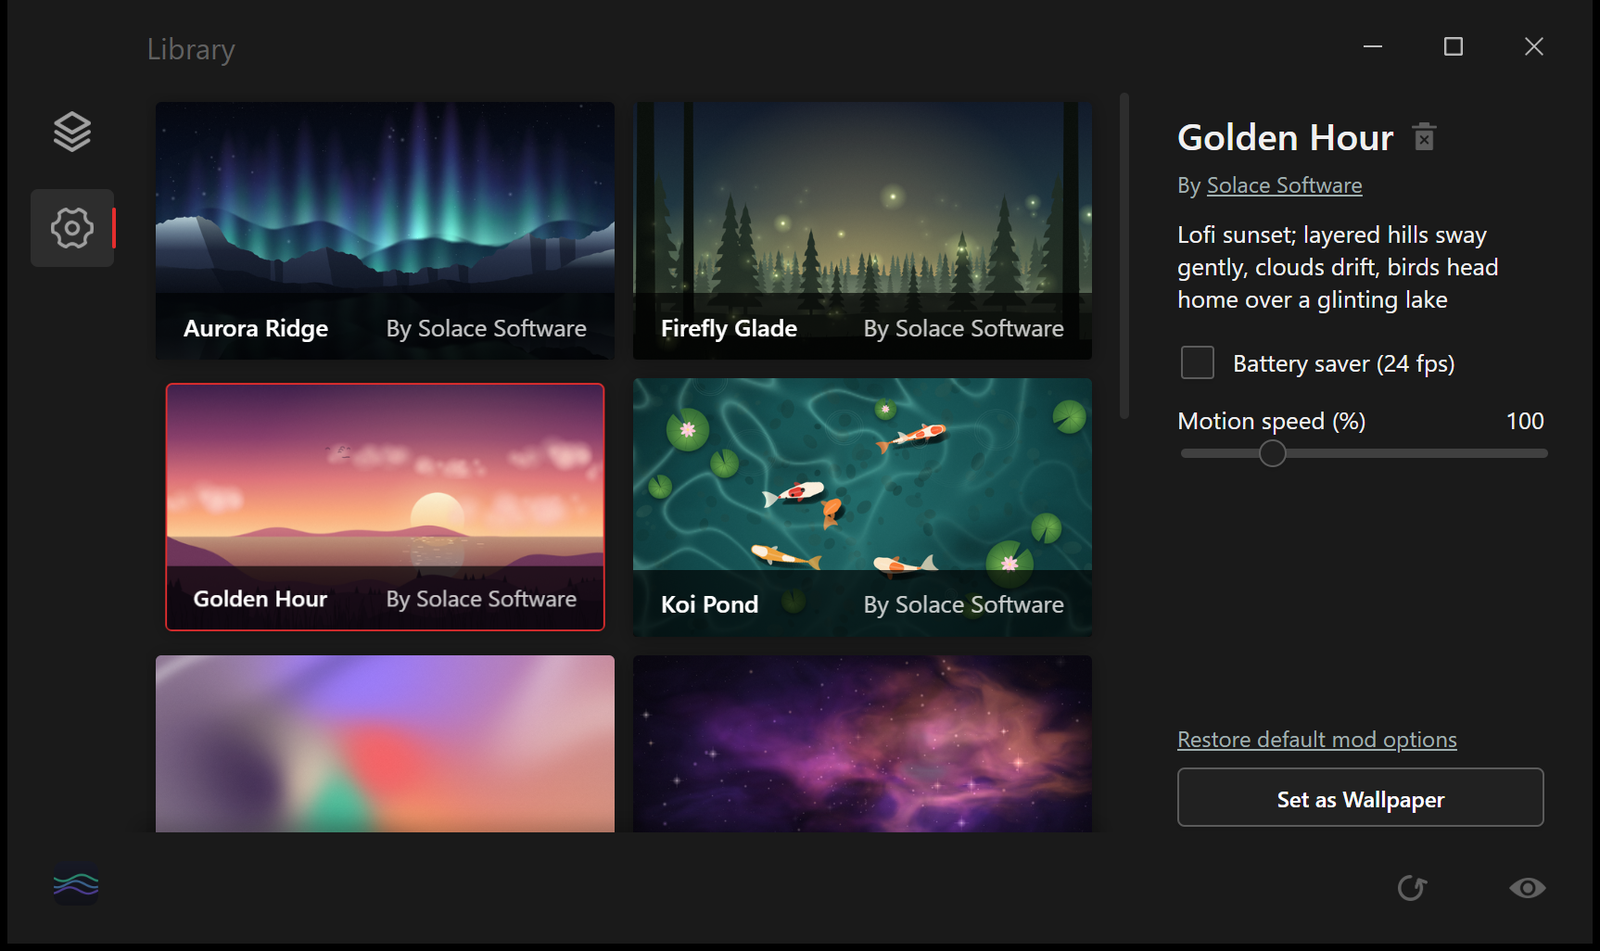The height and width of the screenshot is (951, 1600).
Task: Select the Golden Hour wallpaper thumbnail
Action: pos(385,507)
